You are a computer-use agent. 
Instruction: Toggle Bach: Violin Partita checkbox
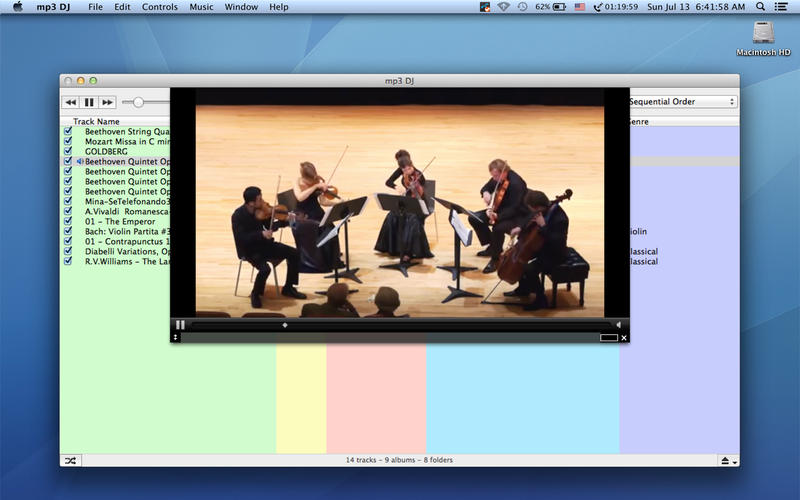68,231
